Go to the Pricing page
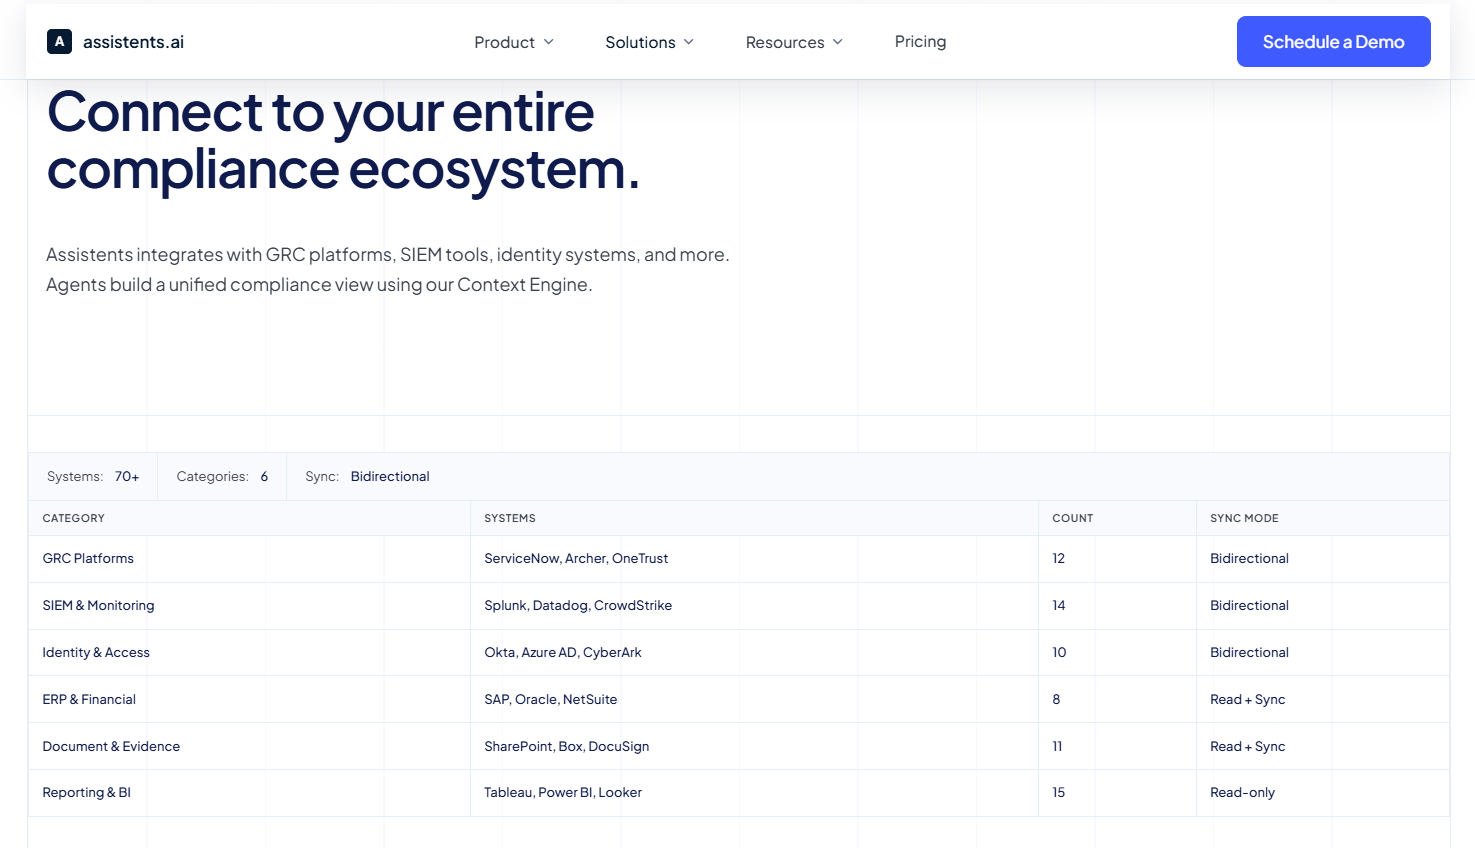 point(920,41)
